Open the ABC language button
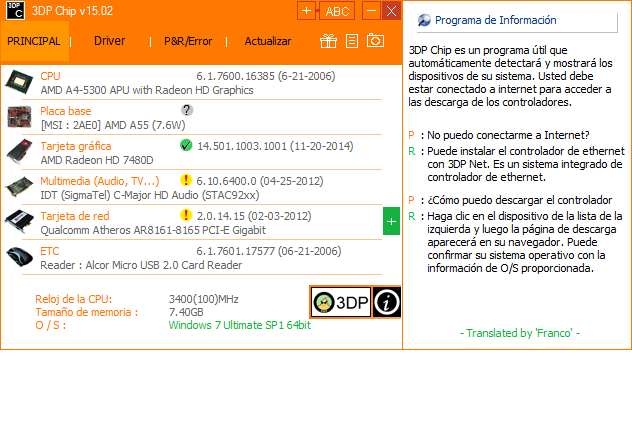 (337, 11)
